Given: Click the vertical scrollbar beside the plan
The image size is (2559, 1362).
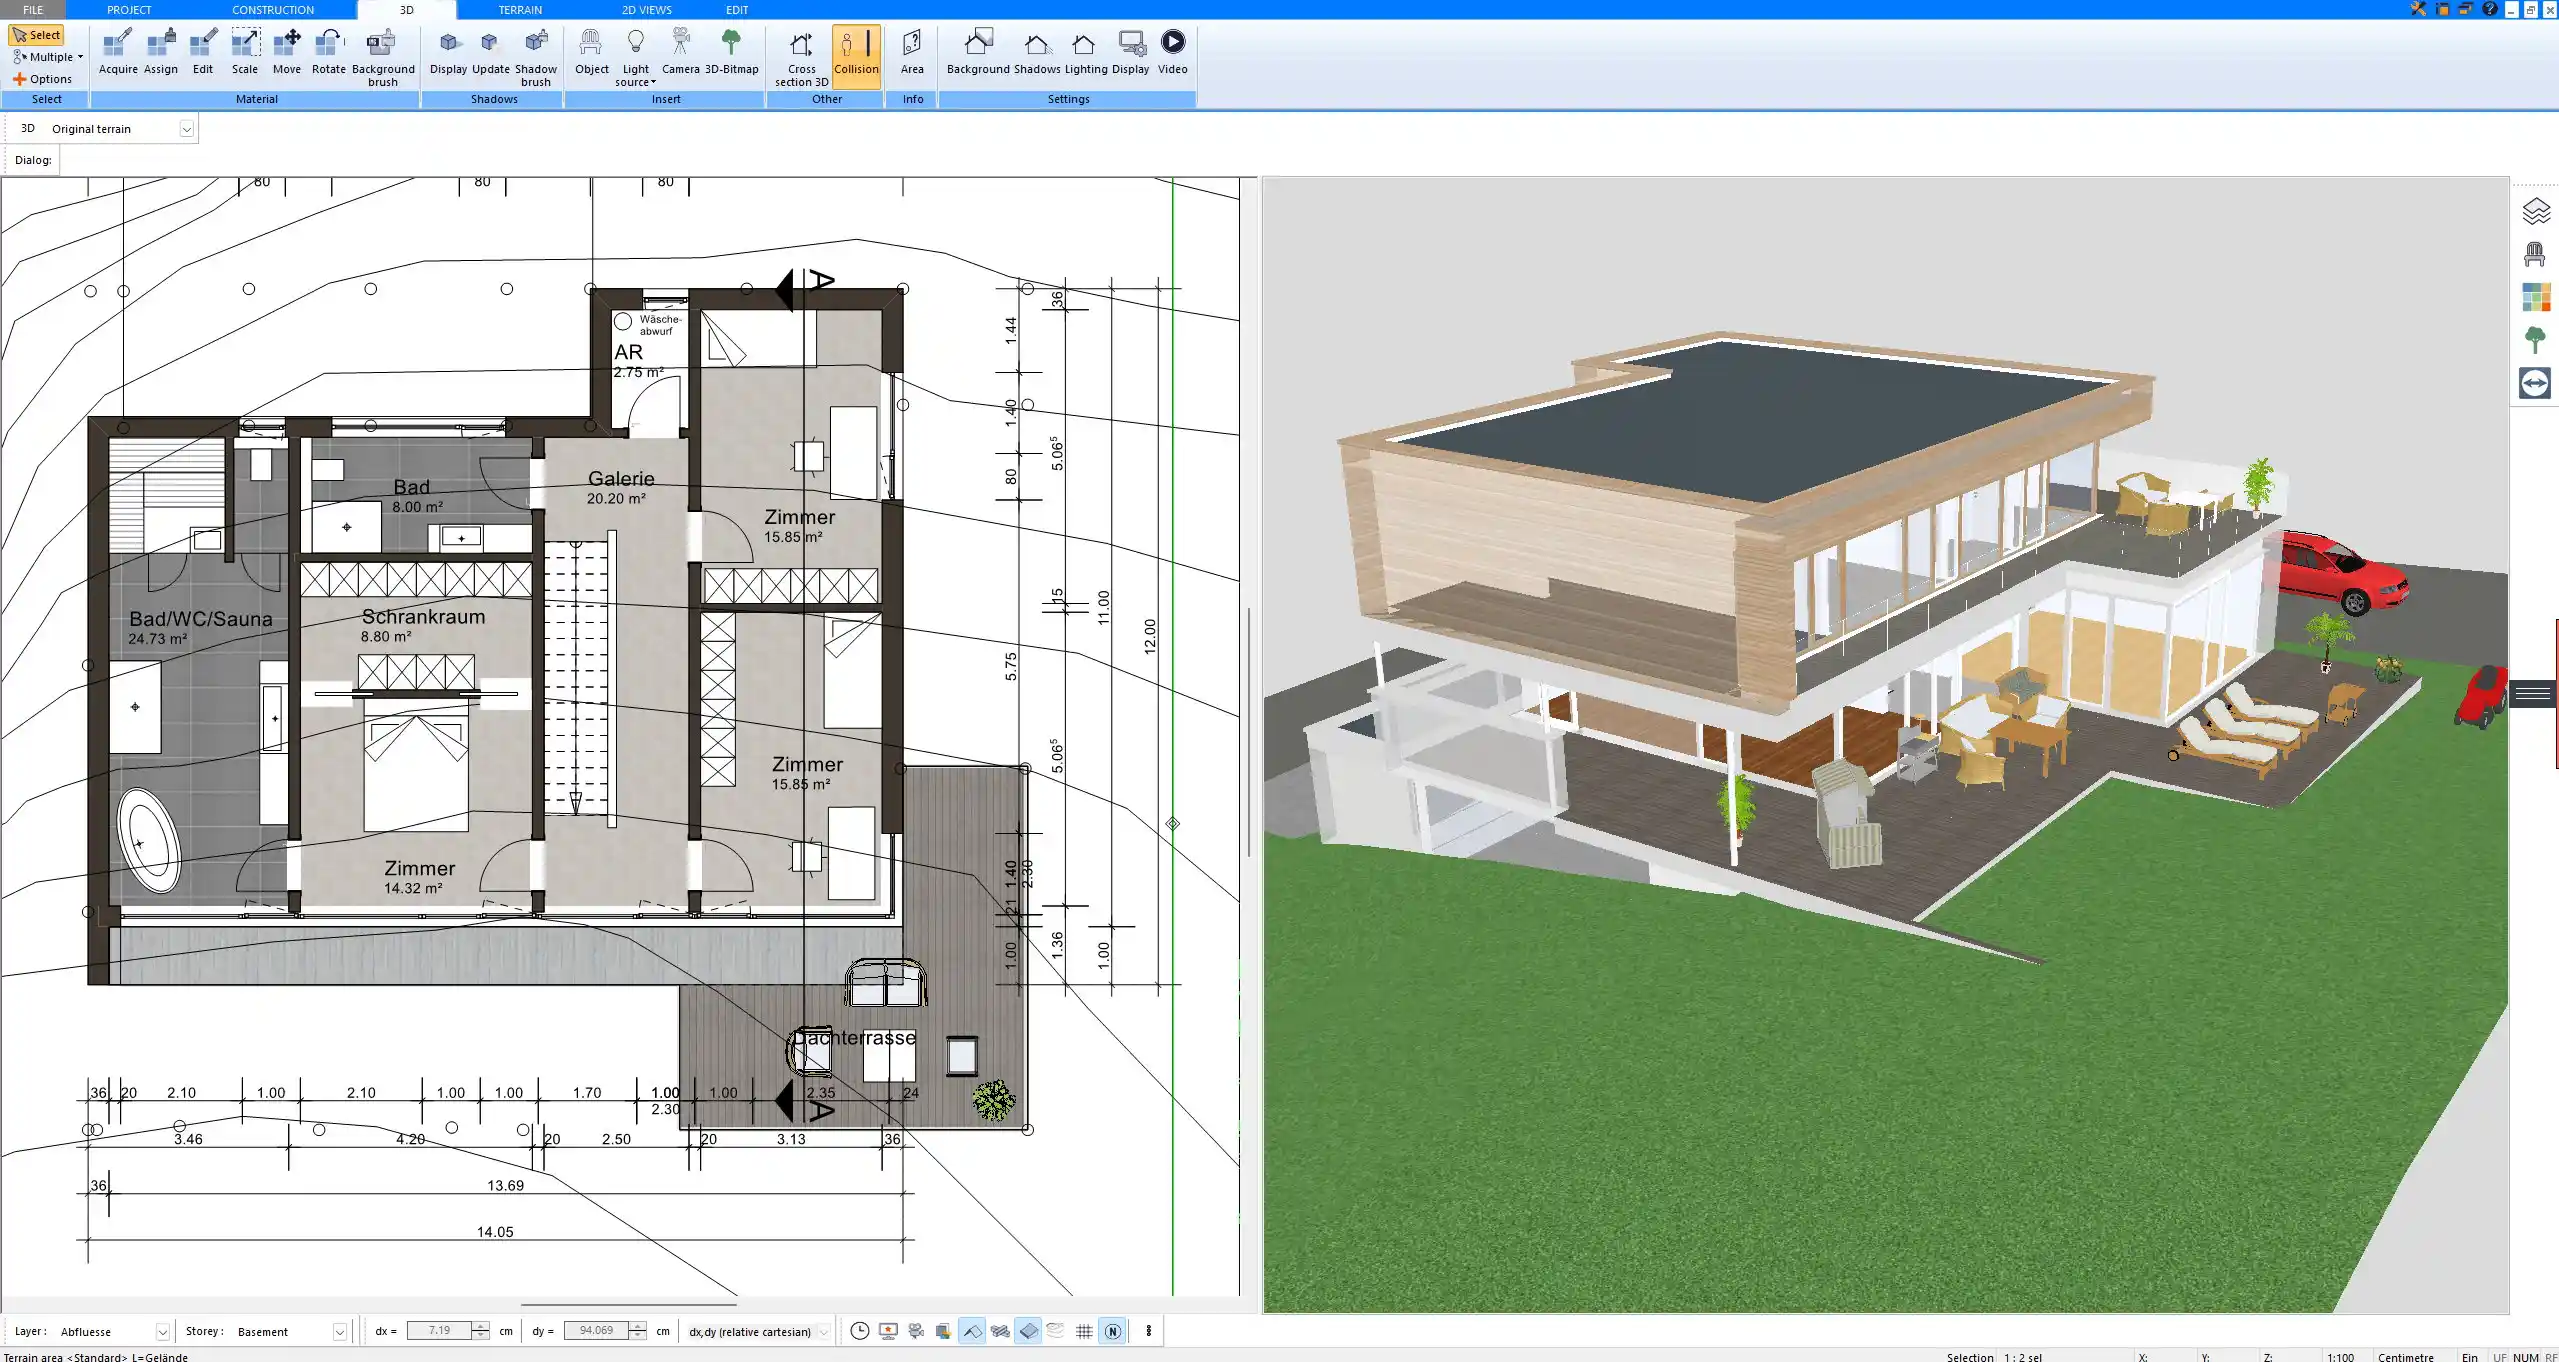Looking at the screenshot, I should [1248, 731].
